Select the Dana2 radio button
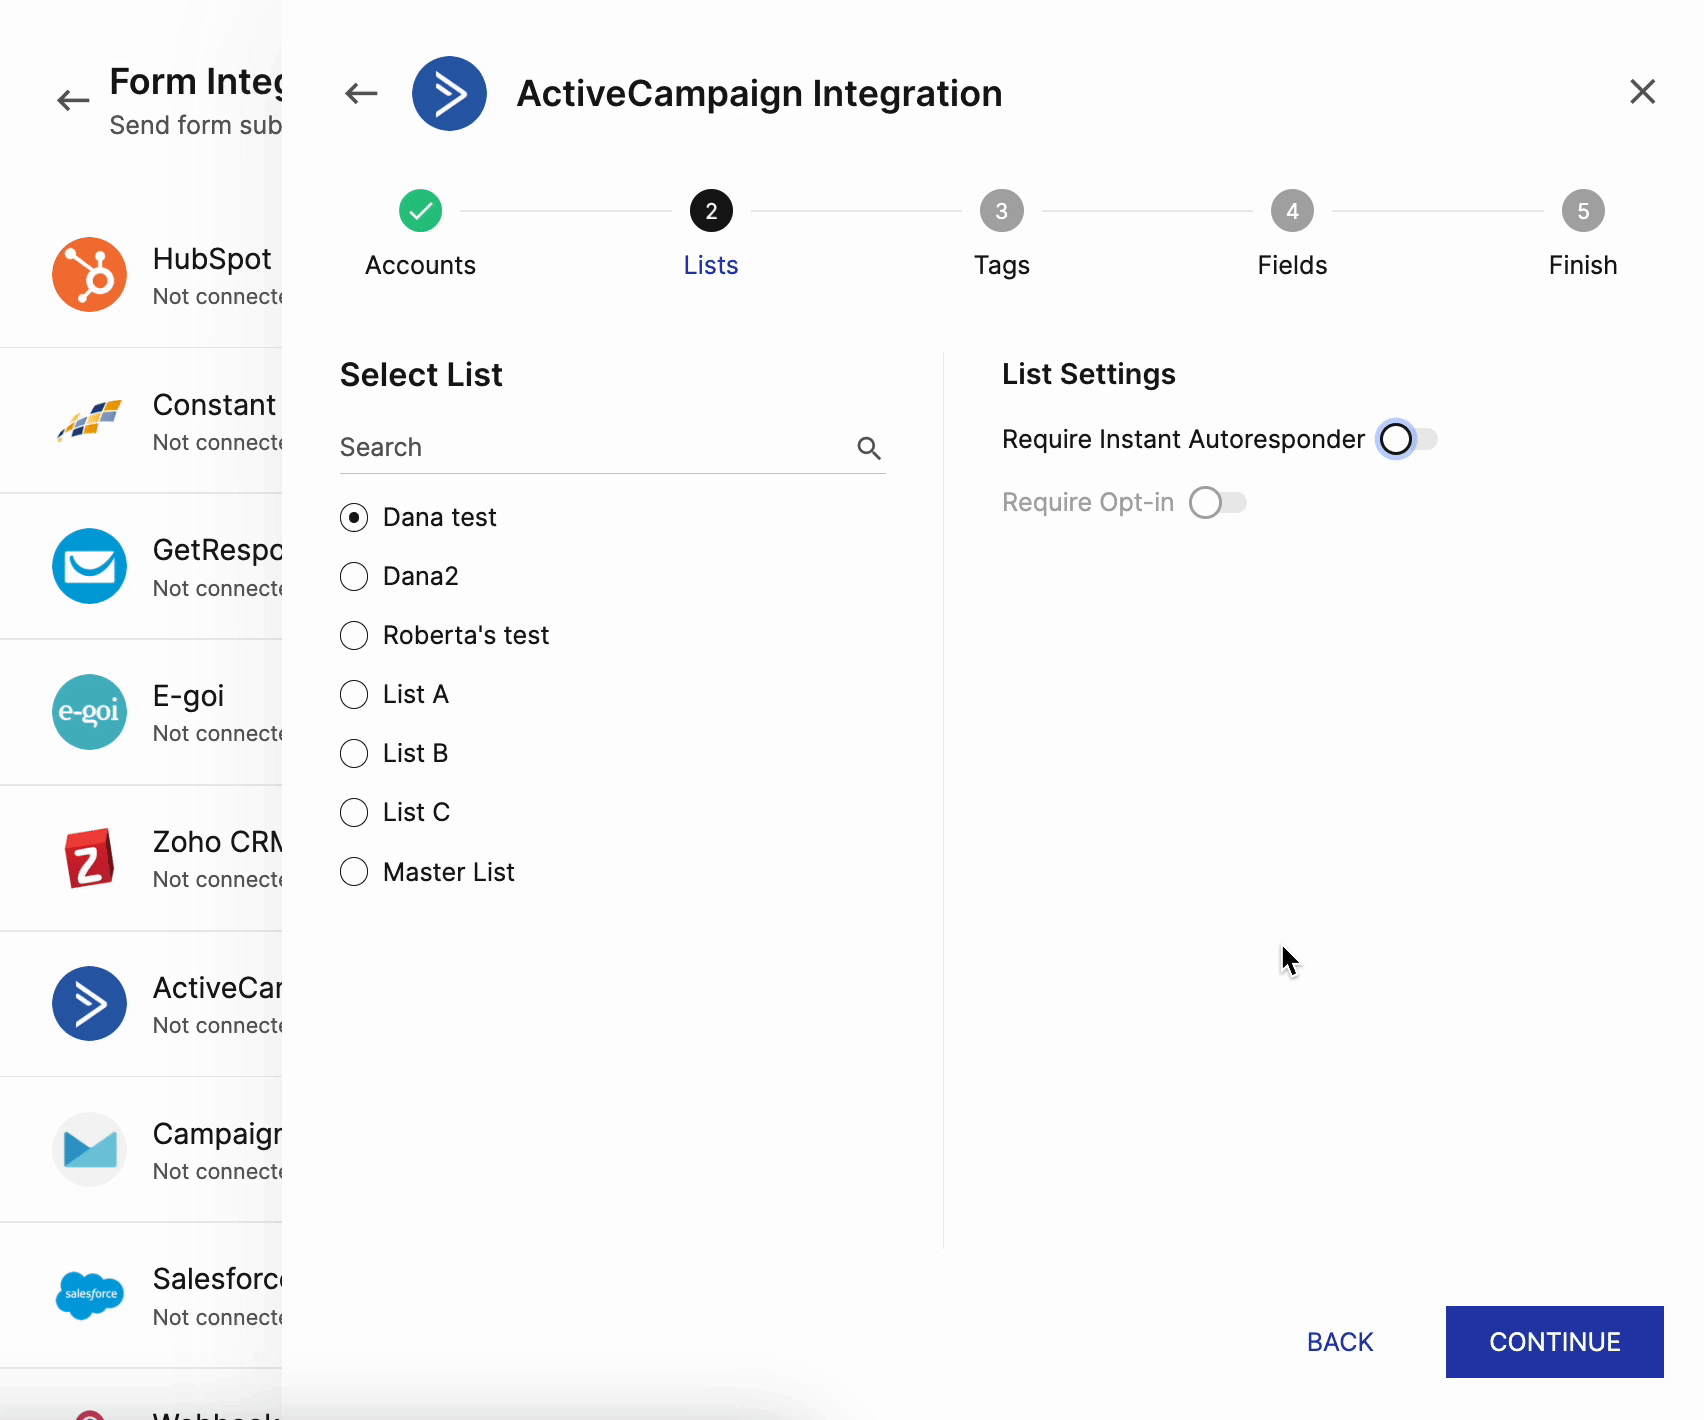Screen dimensions: 1704x1420 pyautogui.click(x=354, y=577)
